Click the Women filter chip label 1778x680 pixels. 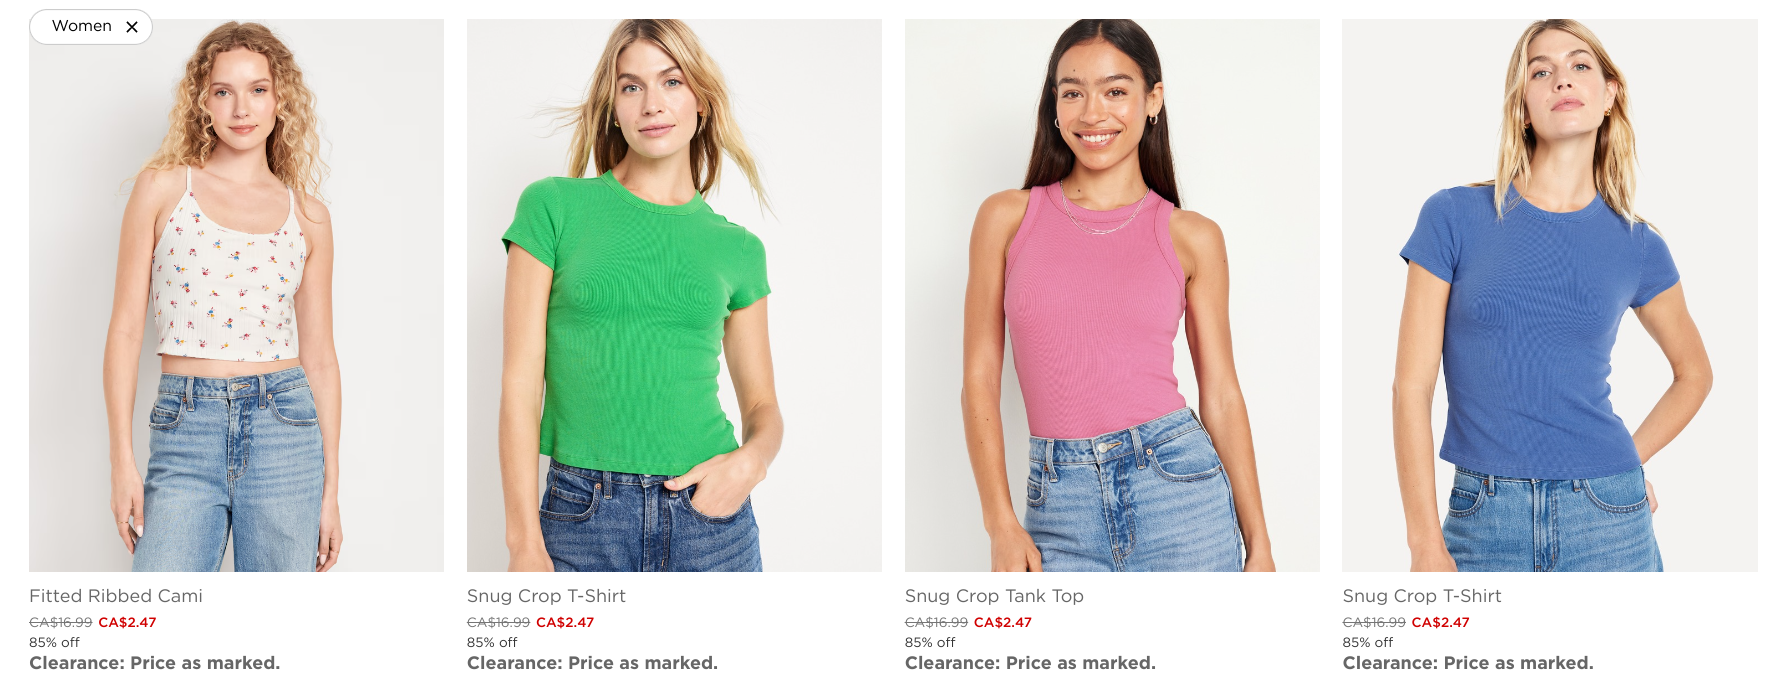(x=82, y=26)
